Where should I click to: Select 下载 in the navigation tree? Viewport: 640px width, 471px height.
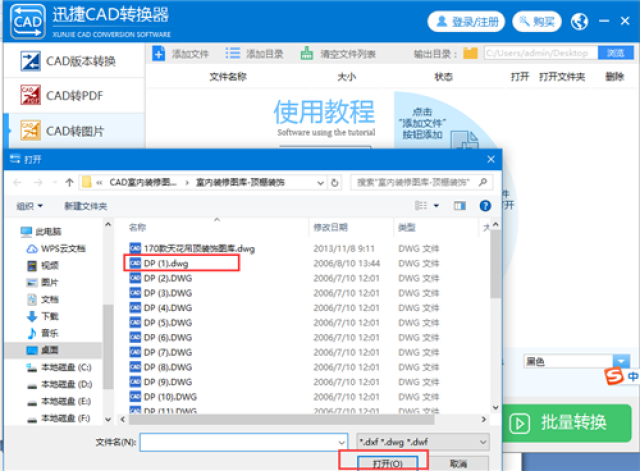point(43,316)
